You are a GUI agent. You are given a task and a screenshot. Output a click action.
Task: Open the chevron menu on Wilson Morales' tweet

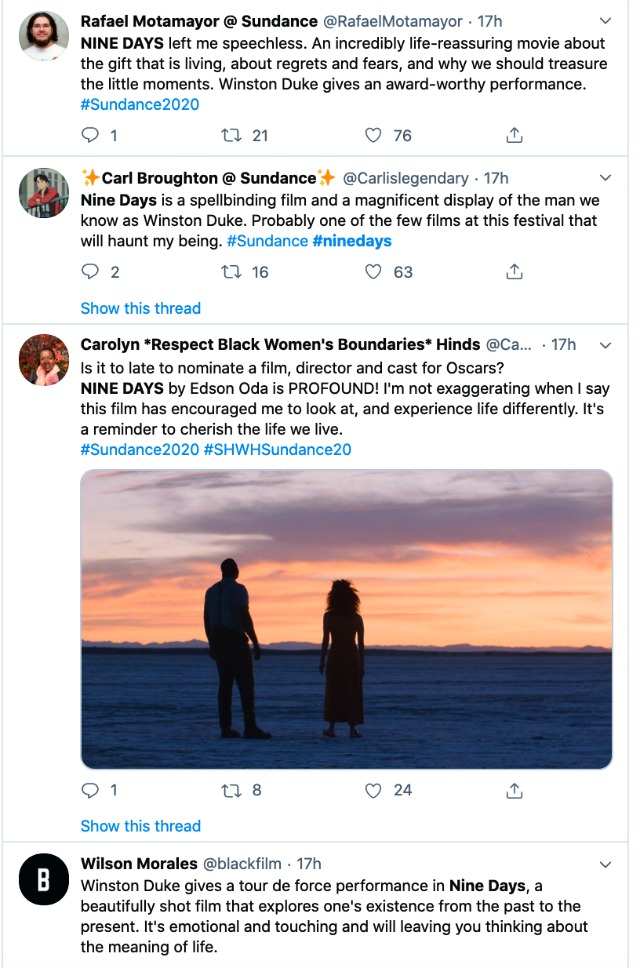605,864
